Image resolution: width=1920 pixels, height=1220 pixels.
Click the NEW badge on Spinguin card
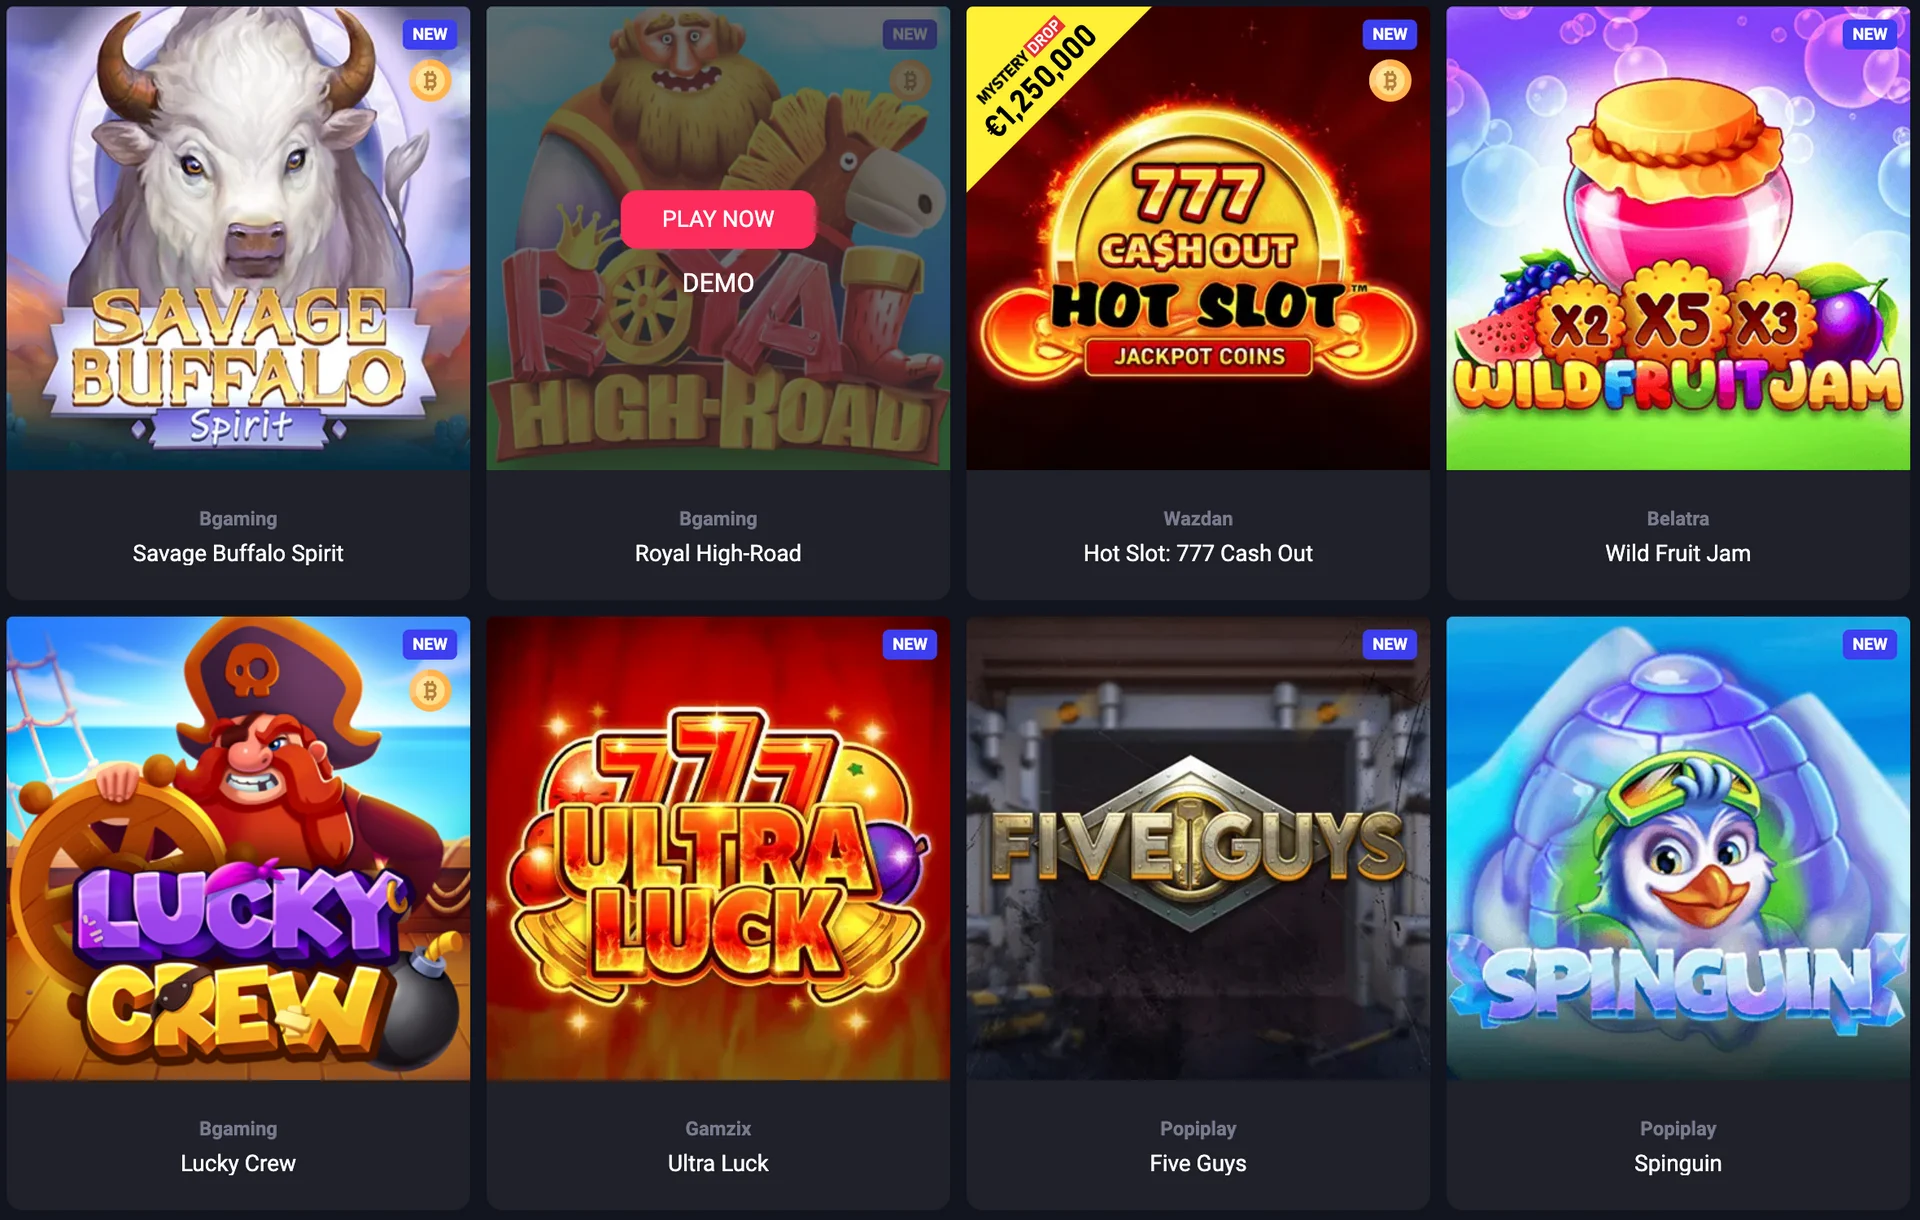tap(1869, 644)
